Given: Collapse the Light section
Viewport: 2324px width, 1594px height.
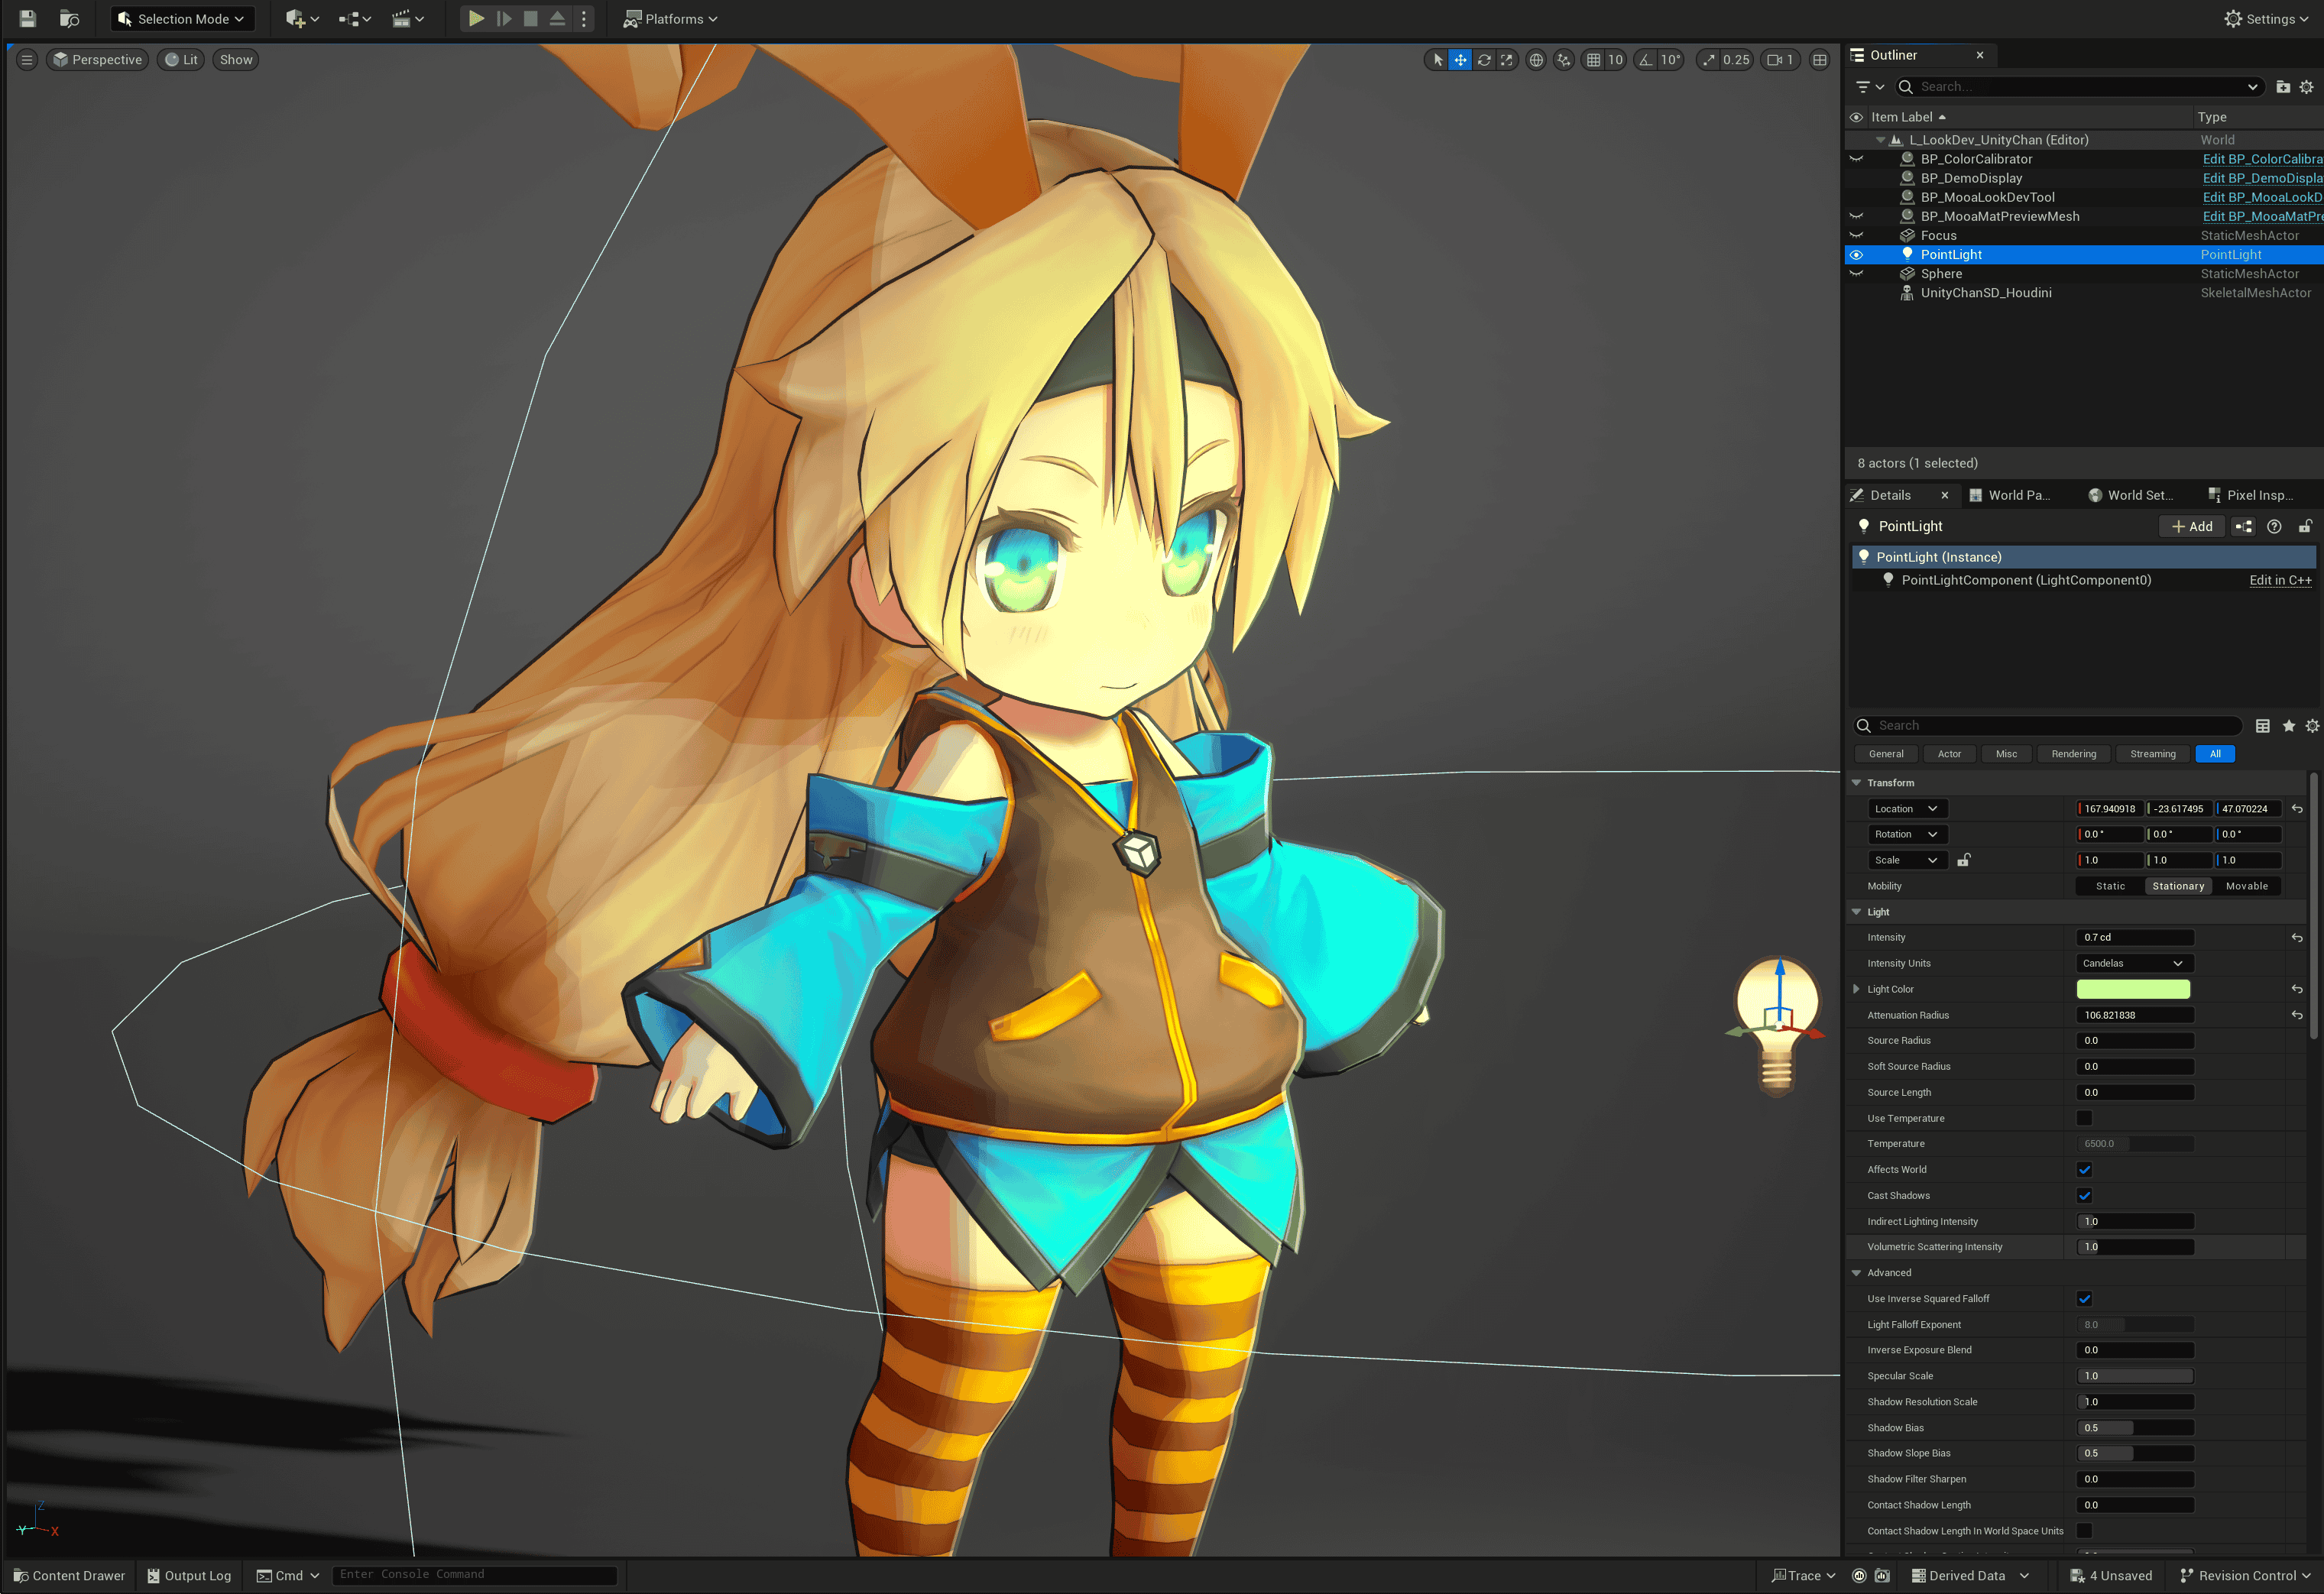Looking at the screenshot, I should [1857, 912].
